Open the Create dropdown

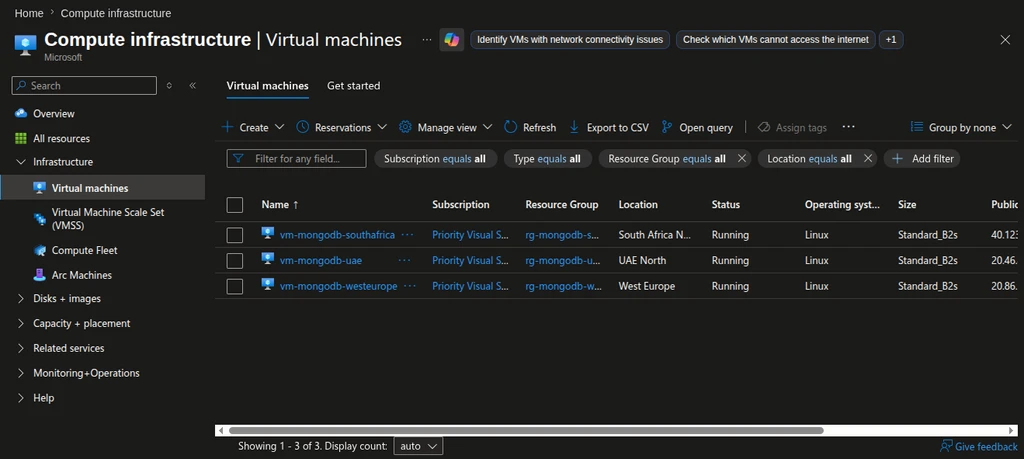(253, 127)
